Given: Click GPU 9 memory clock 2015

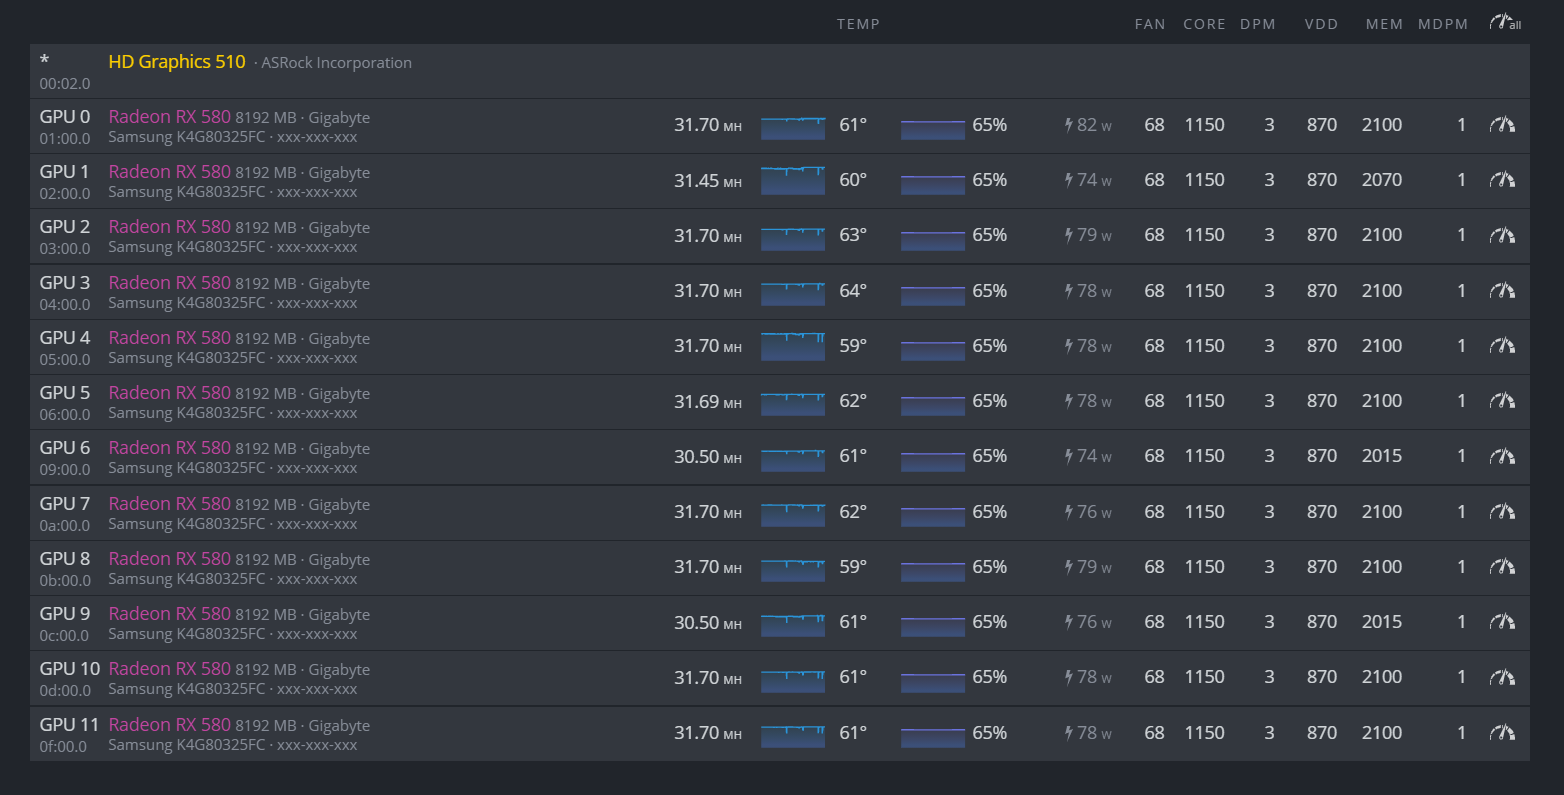Looking at the screenshot, I should point(1382,622).
